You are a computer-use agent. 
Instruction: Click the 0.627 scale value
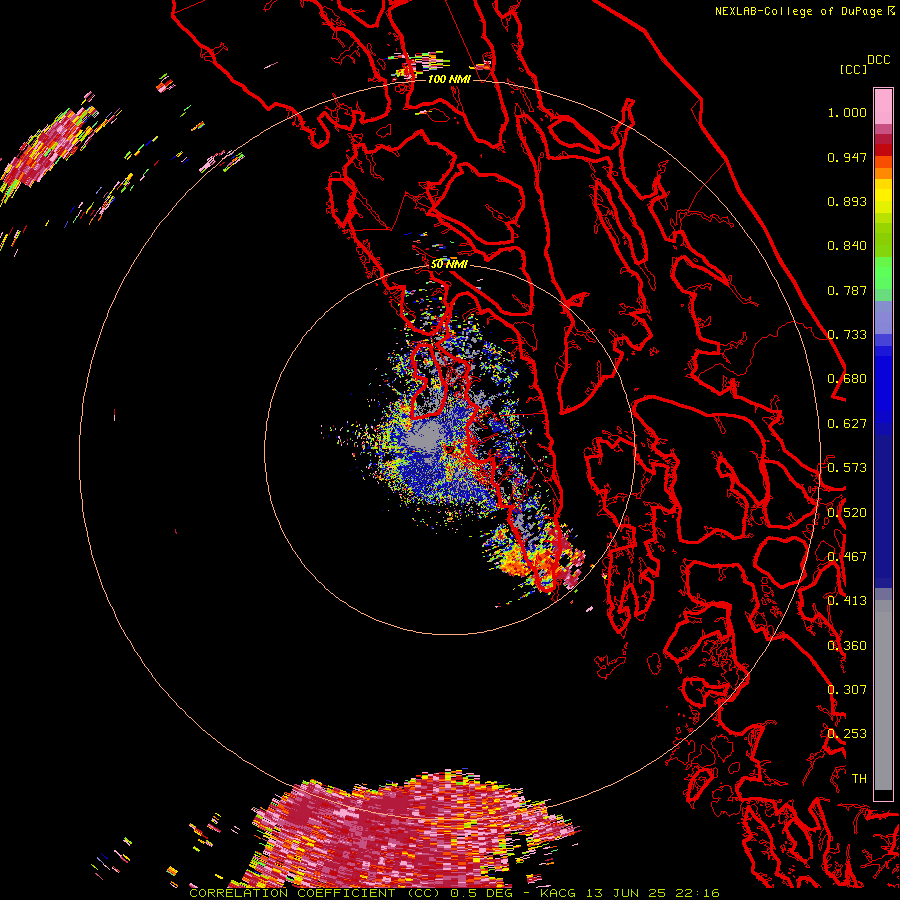point(847,424)
